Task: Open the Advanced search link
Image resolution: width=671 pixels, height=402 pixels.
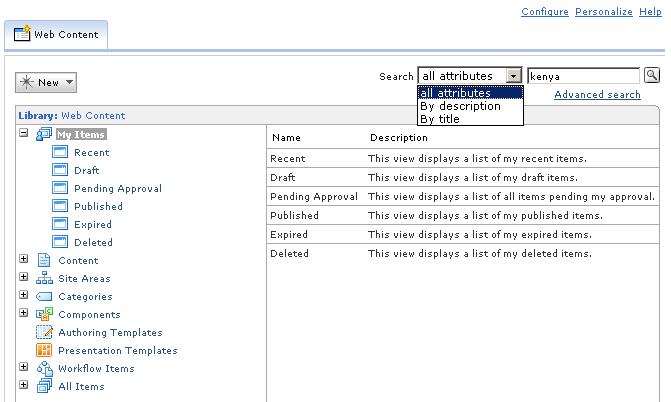Action: pos(597,95)
